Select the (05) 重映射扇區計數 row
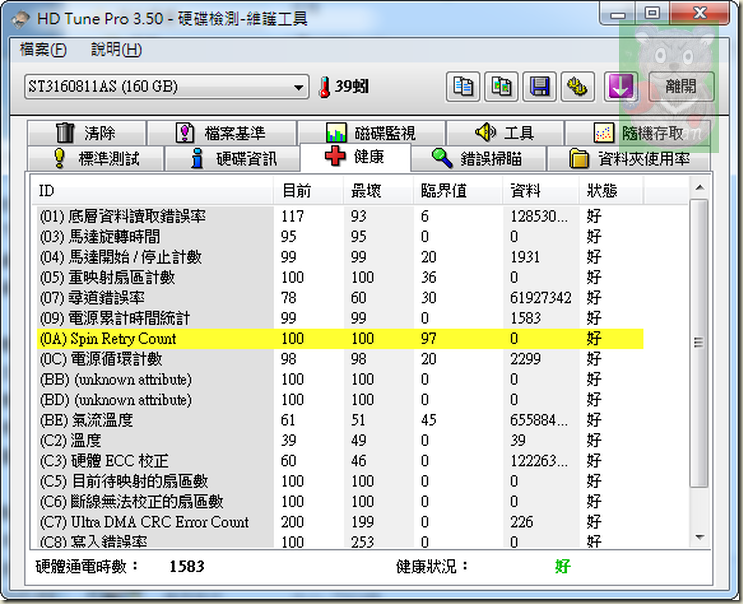The height and width of the screenshot is (604, 743). 340,278
